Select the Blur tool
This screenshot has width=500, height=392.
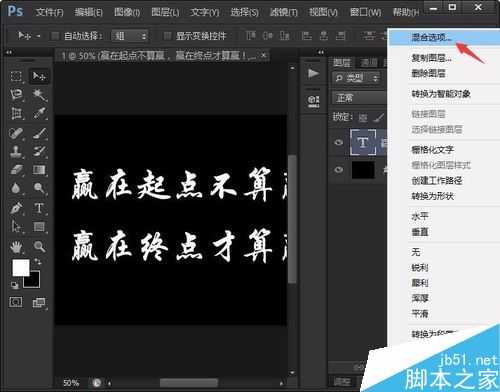pyautogui.click(x=16, y=188)
